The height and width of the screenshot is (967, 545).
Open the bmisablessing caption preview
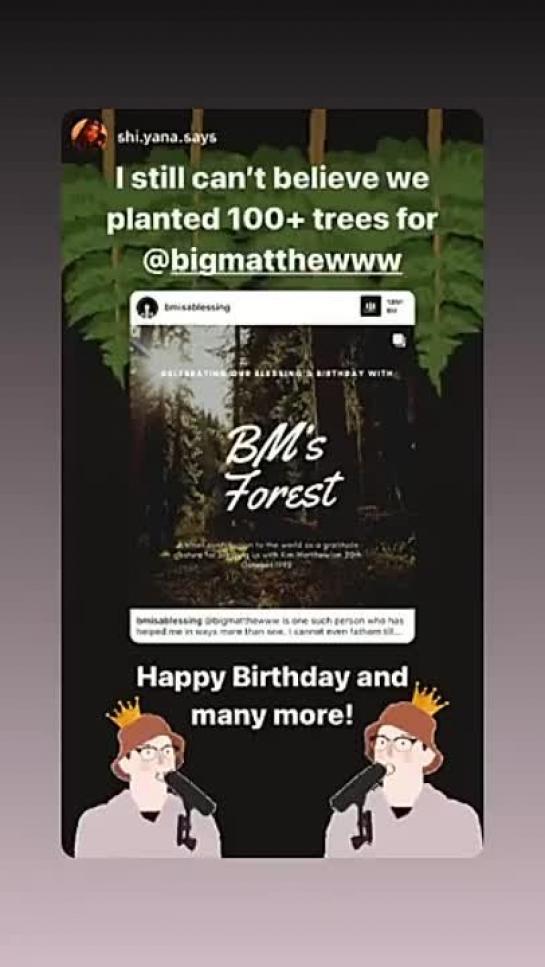click(272, 625)
